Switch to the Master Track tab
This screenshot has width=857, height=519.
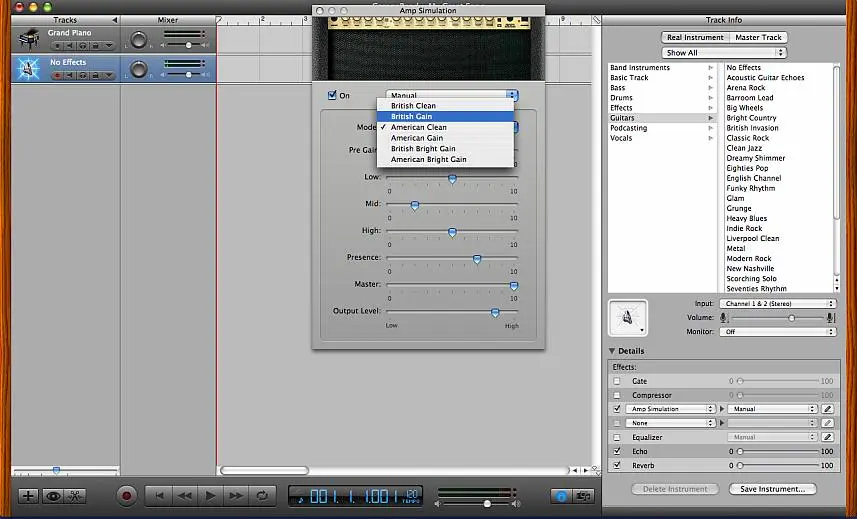coord(759,38)
